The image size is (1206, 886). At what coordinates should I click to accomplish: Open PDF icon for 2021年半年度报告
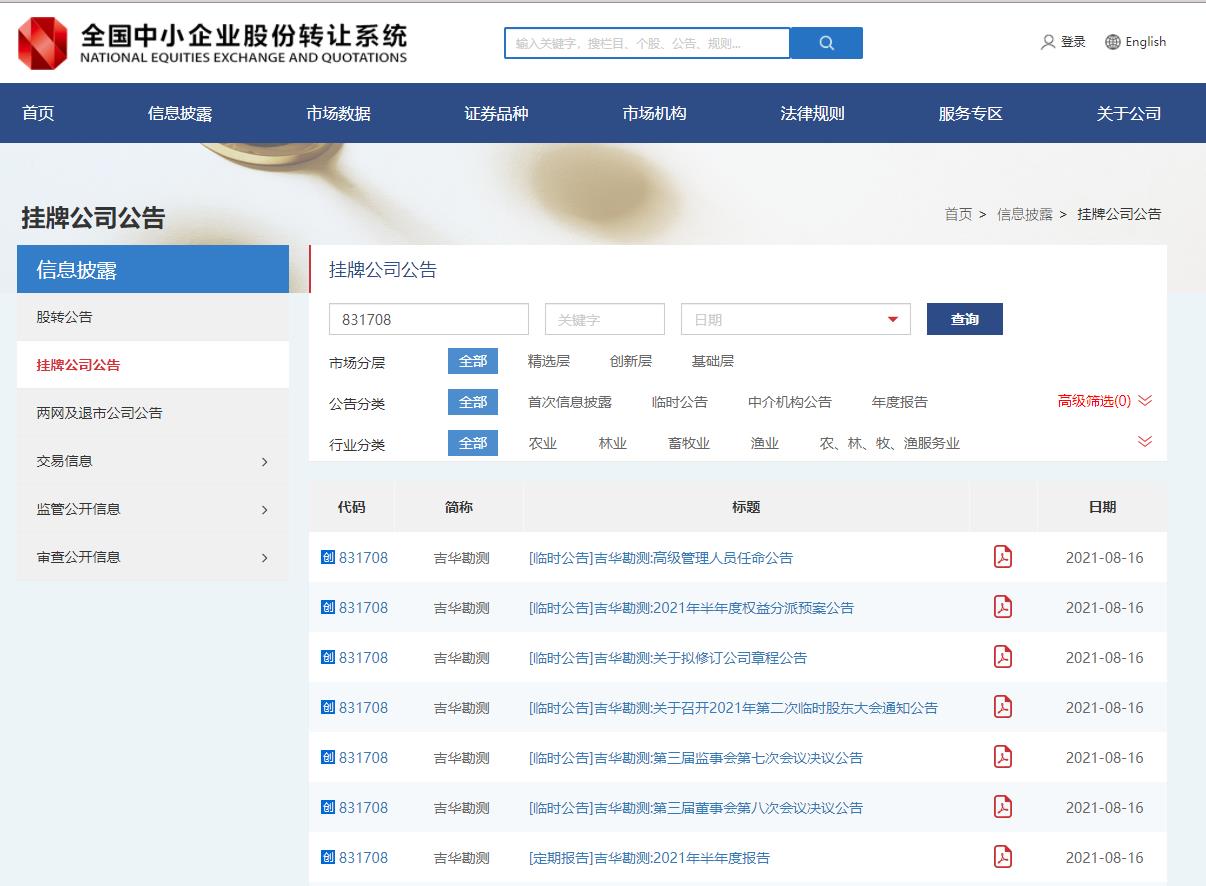[x=1002, y=857]
